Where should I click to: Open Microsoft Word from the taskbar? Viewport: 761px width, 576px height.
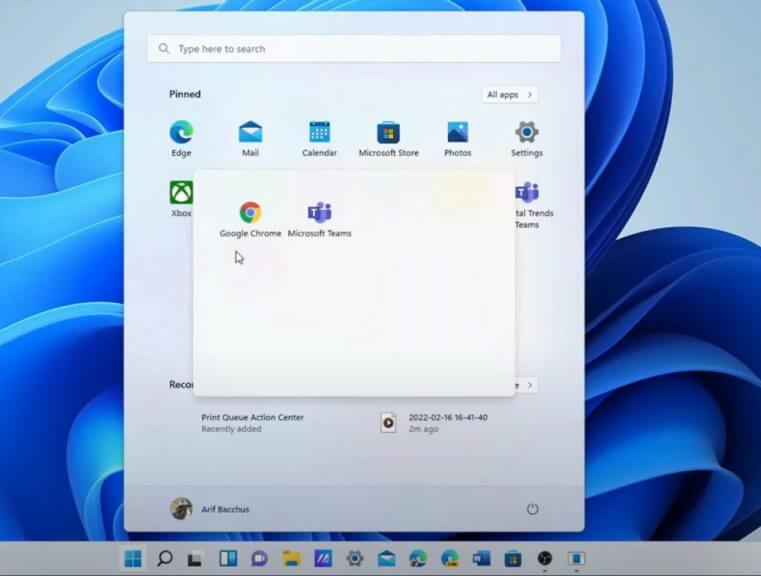coord(481,559)
